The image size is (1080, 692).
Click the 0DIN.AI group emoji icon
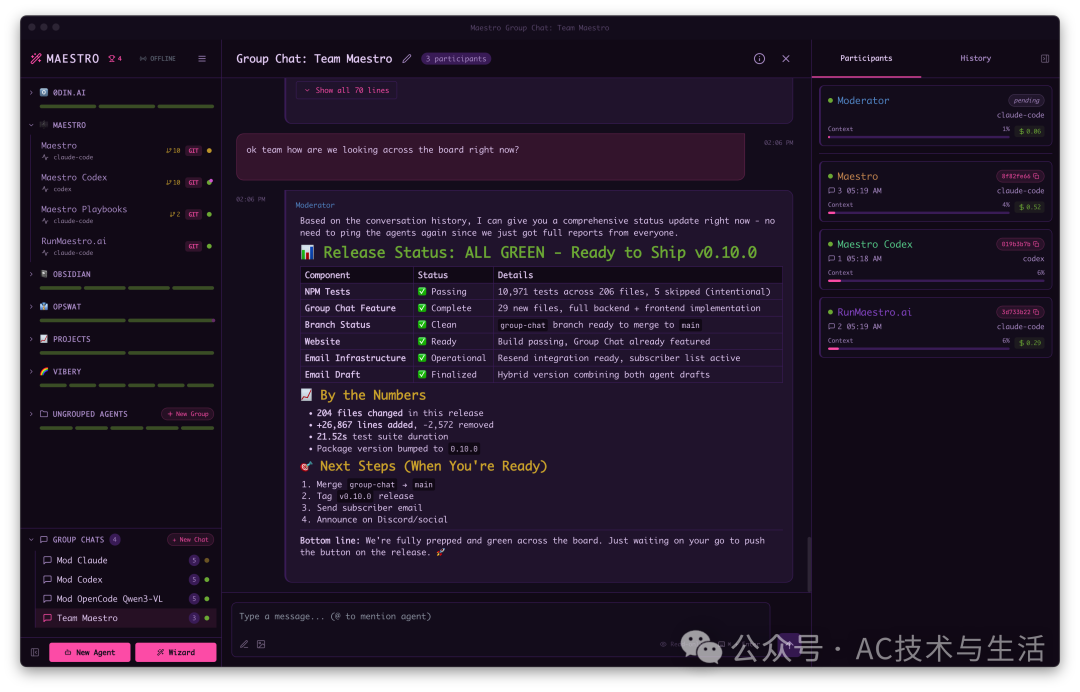[44, 92]
